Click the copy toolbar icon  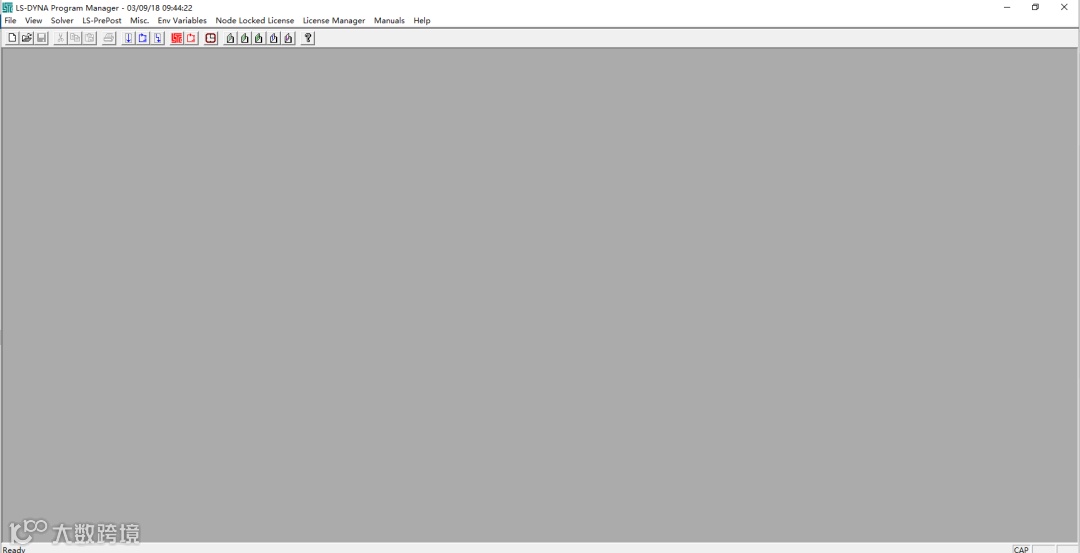pyautogui.click(x=75, y=38)
